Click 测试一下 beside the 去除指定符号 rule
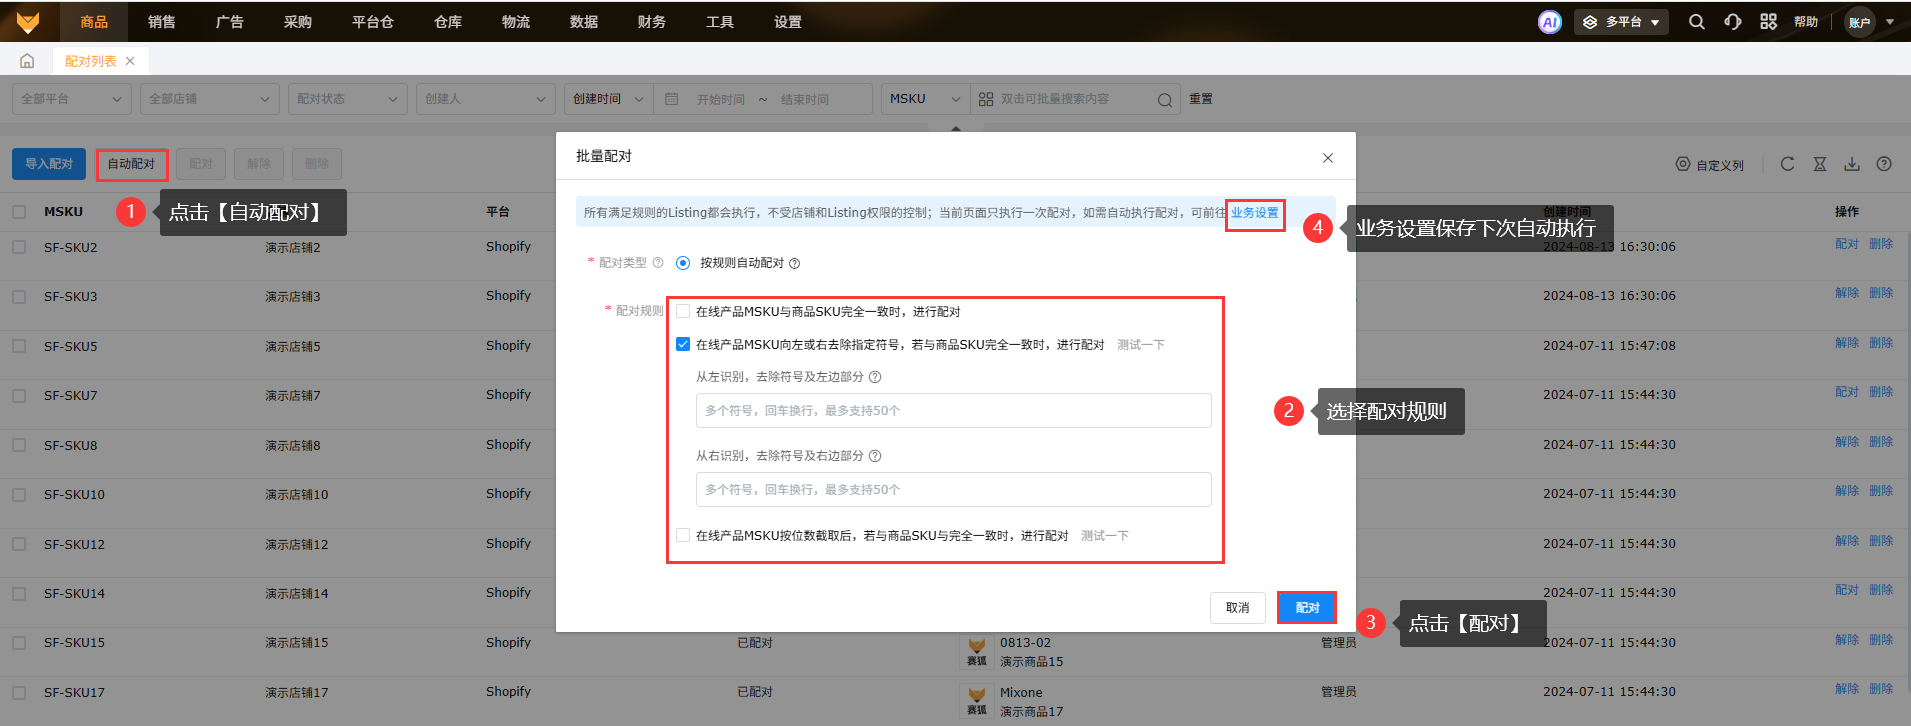1911x726 pixels. coord(1141,345)
